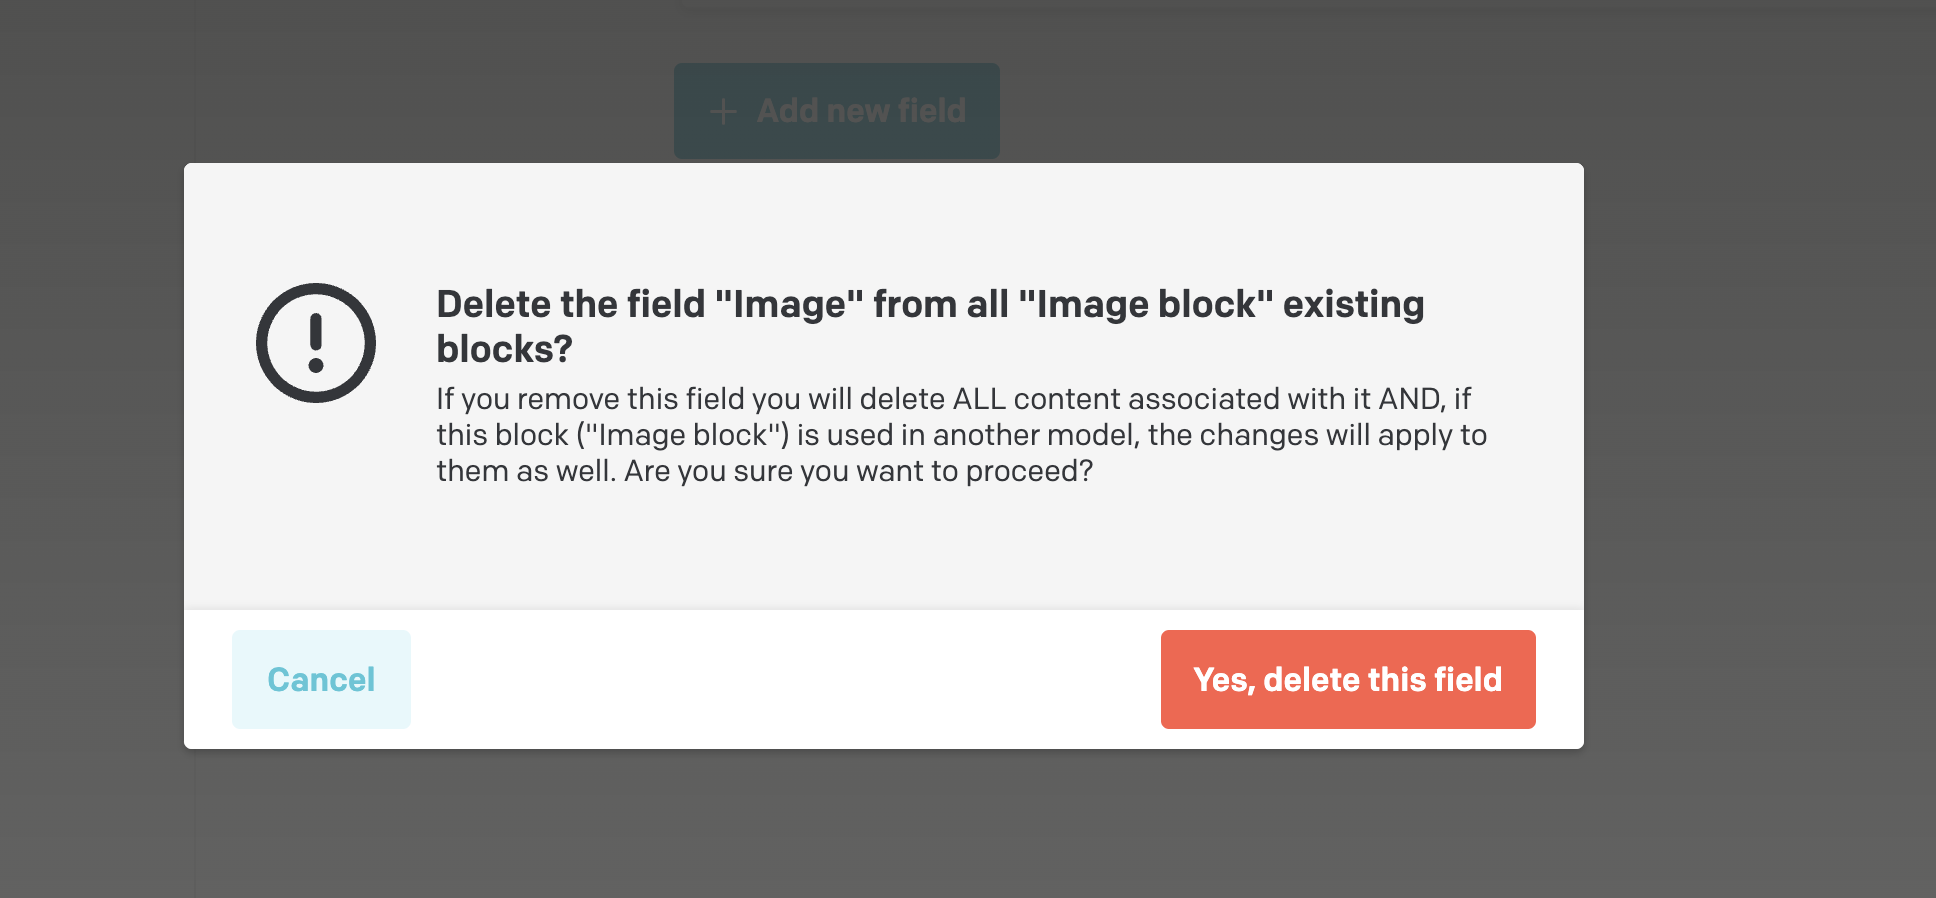Click the quoted "Image" field name in heading

click(790, 304)
